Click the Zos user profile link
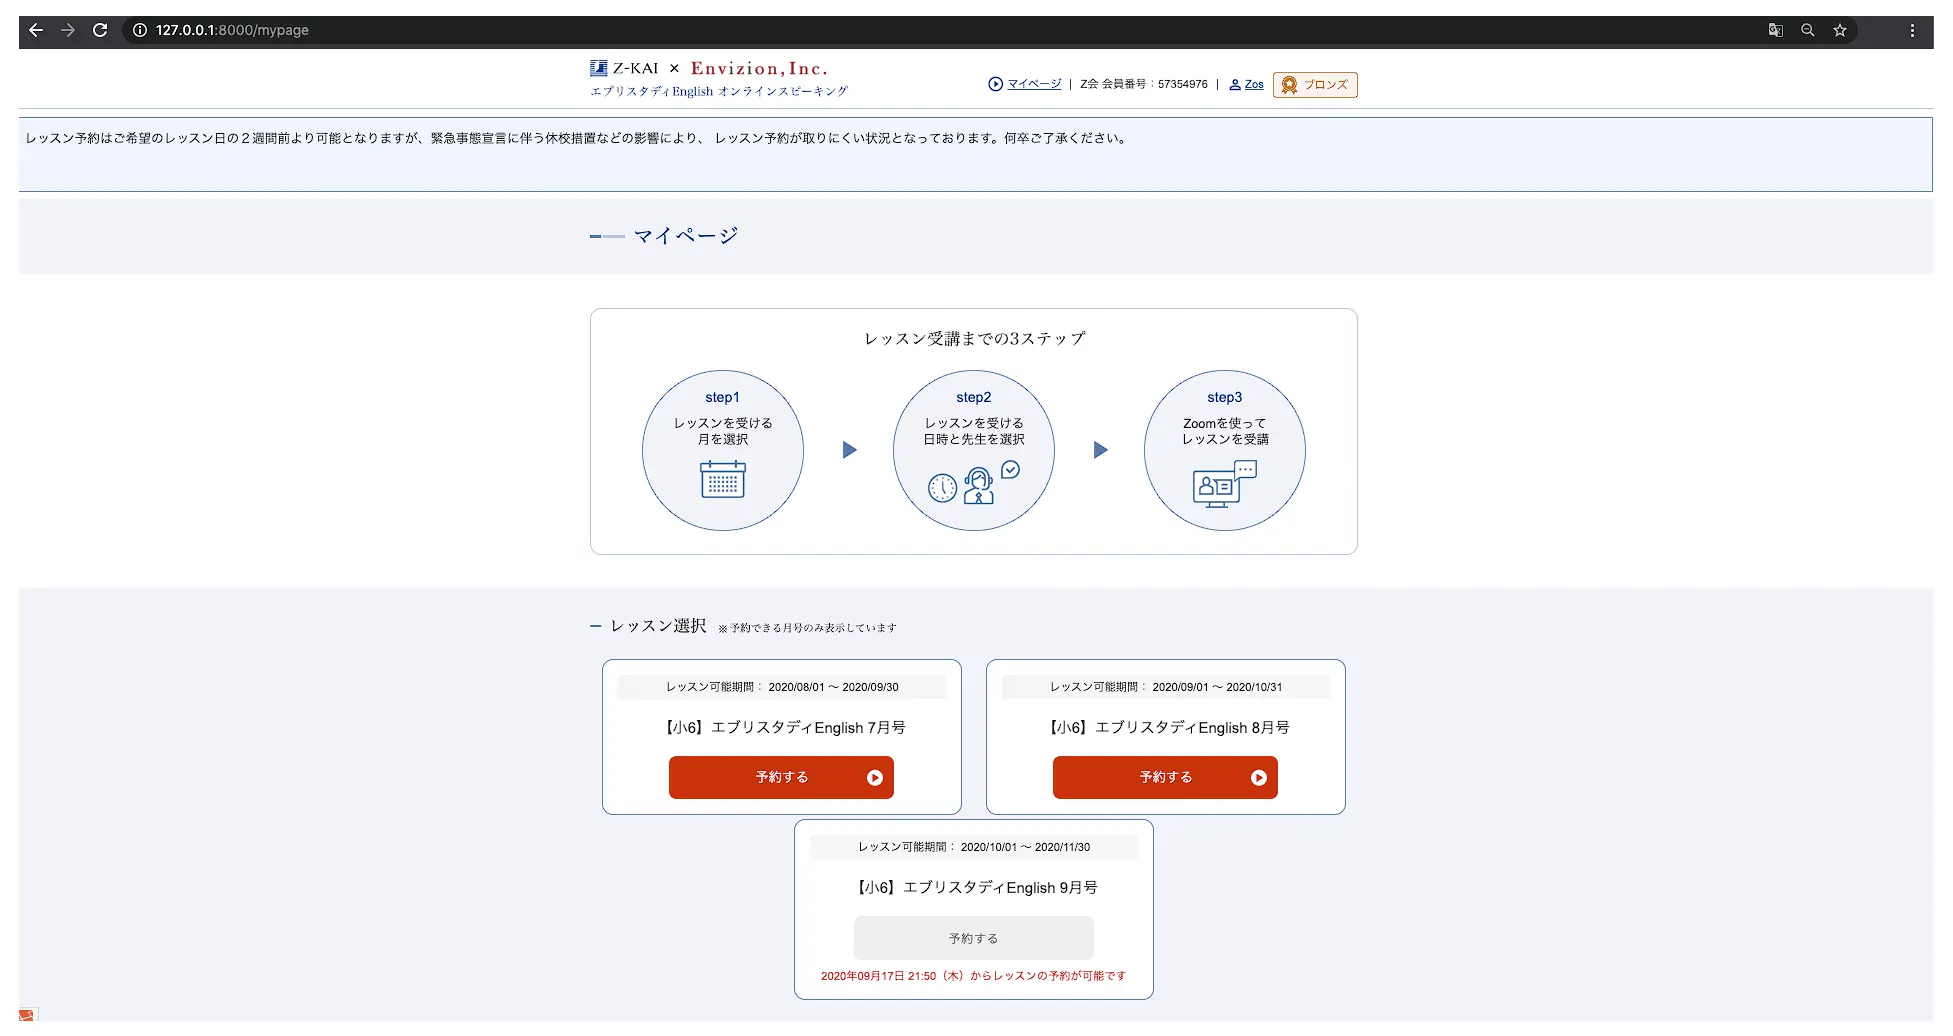 pyautogui.click(x=1253, y=84)
